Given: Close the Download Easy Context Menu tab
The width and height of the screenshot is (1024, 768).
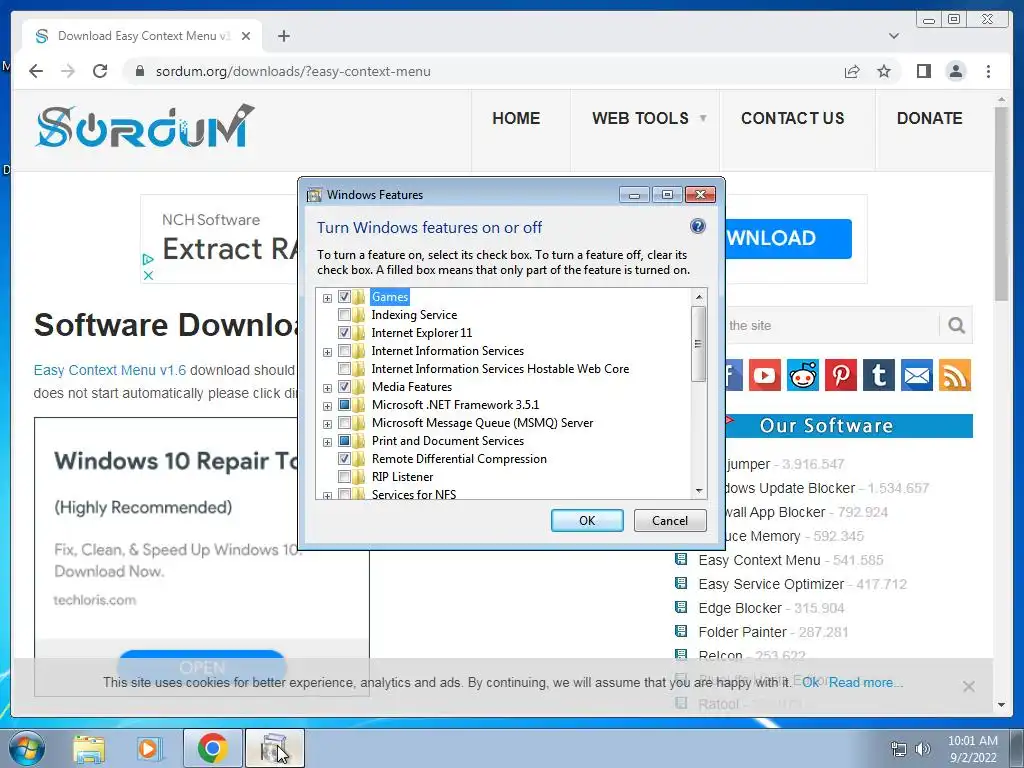Looking at the screenshot, I should click(x=246, y=36).
